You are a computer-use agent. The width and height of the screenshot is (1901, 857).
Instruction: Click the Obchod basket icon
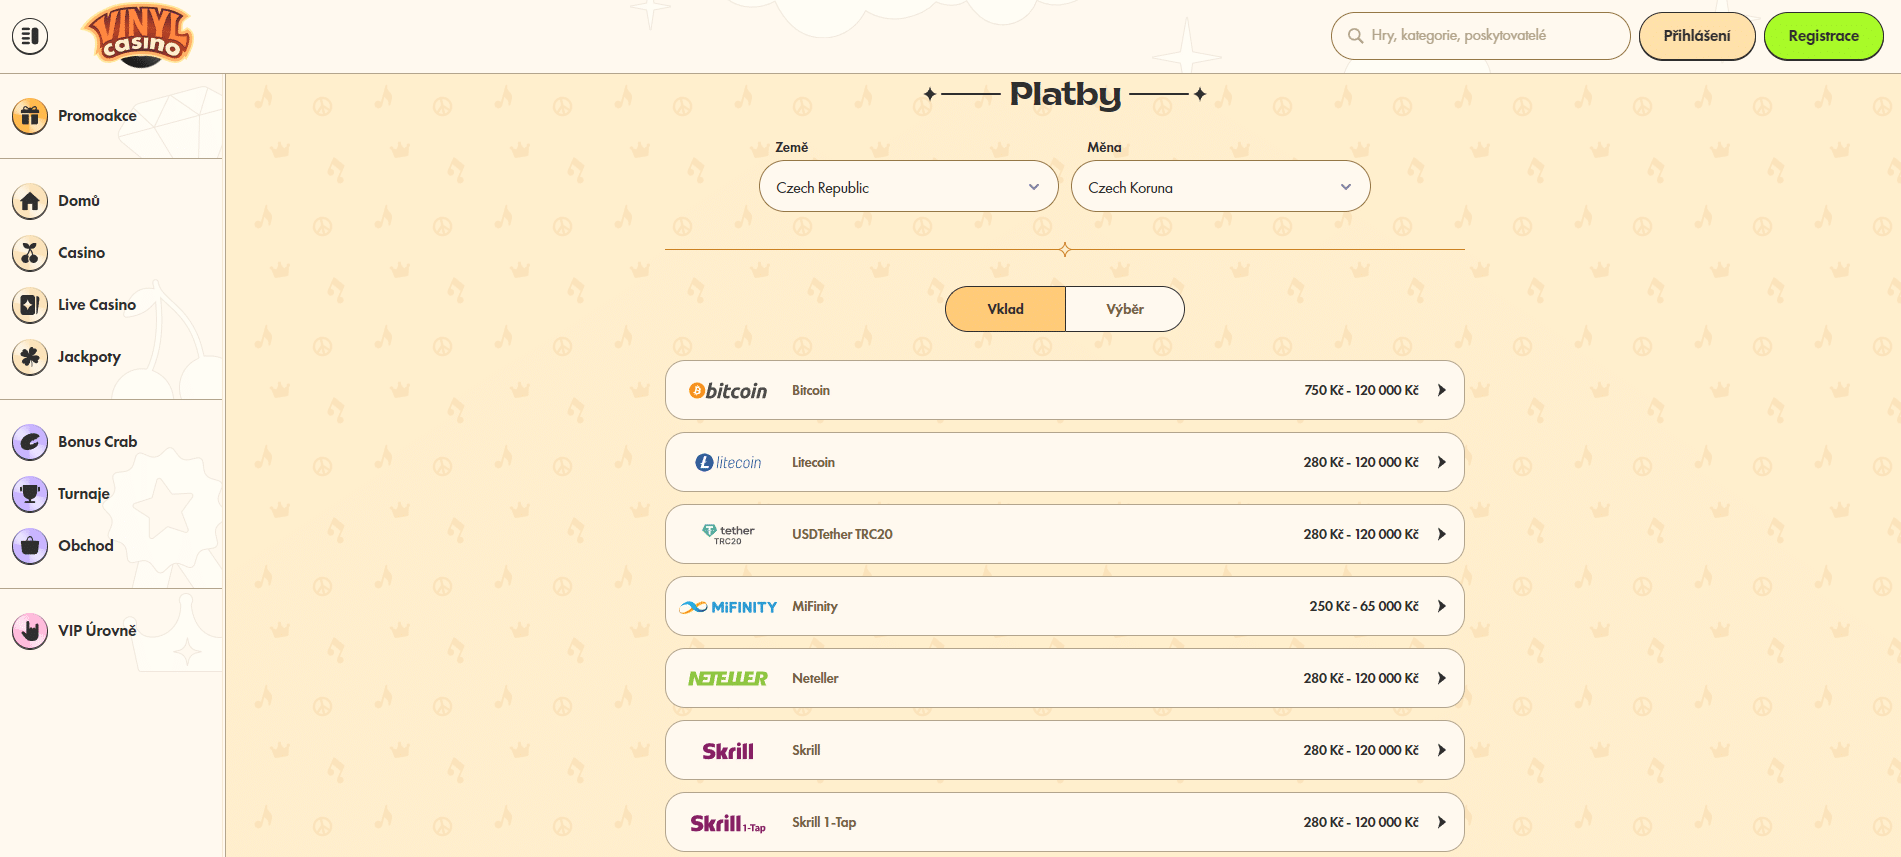[30, 546]
